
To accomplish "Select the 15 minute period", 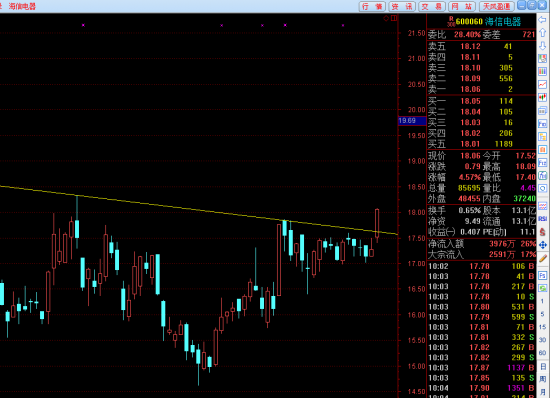I will (542, 327).
